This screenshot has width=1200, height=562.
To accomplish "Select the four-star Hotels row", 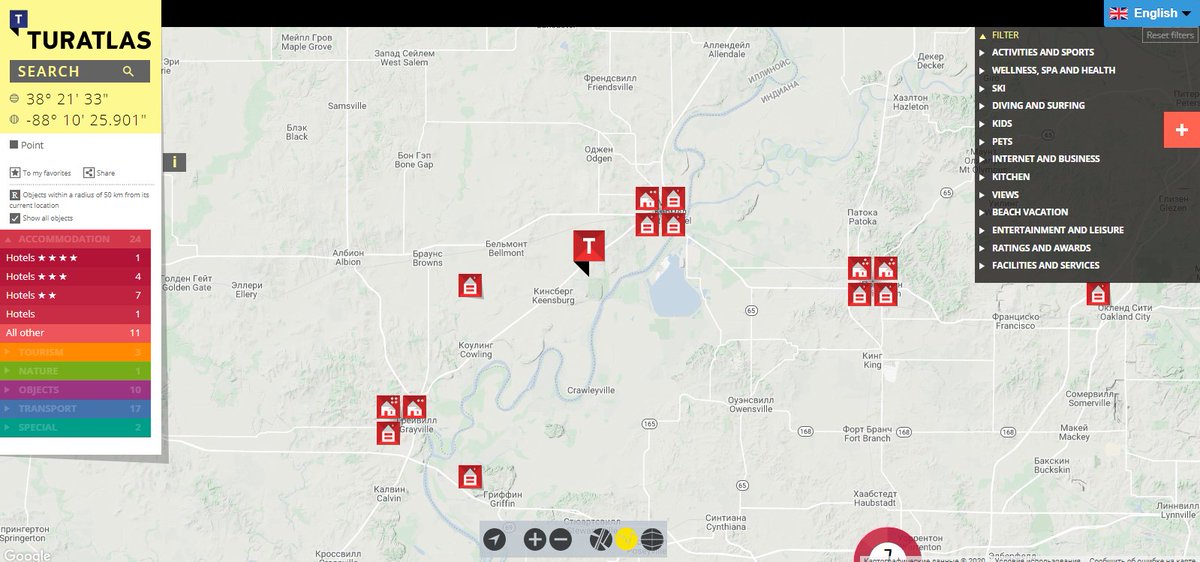I will pyautogui.click(x=76, y=258).
